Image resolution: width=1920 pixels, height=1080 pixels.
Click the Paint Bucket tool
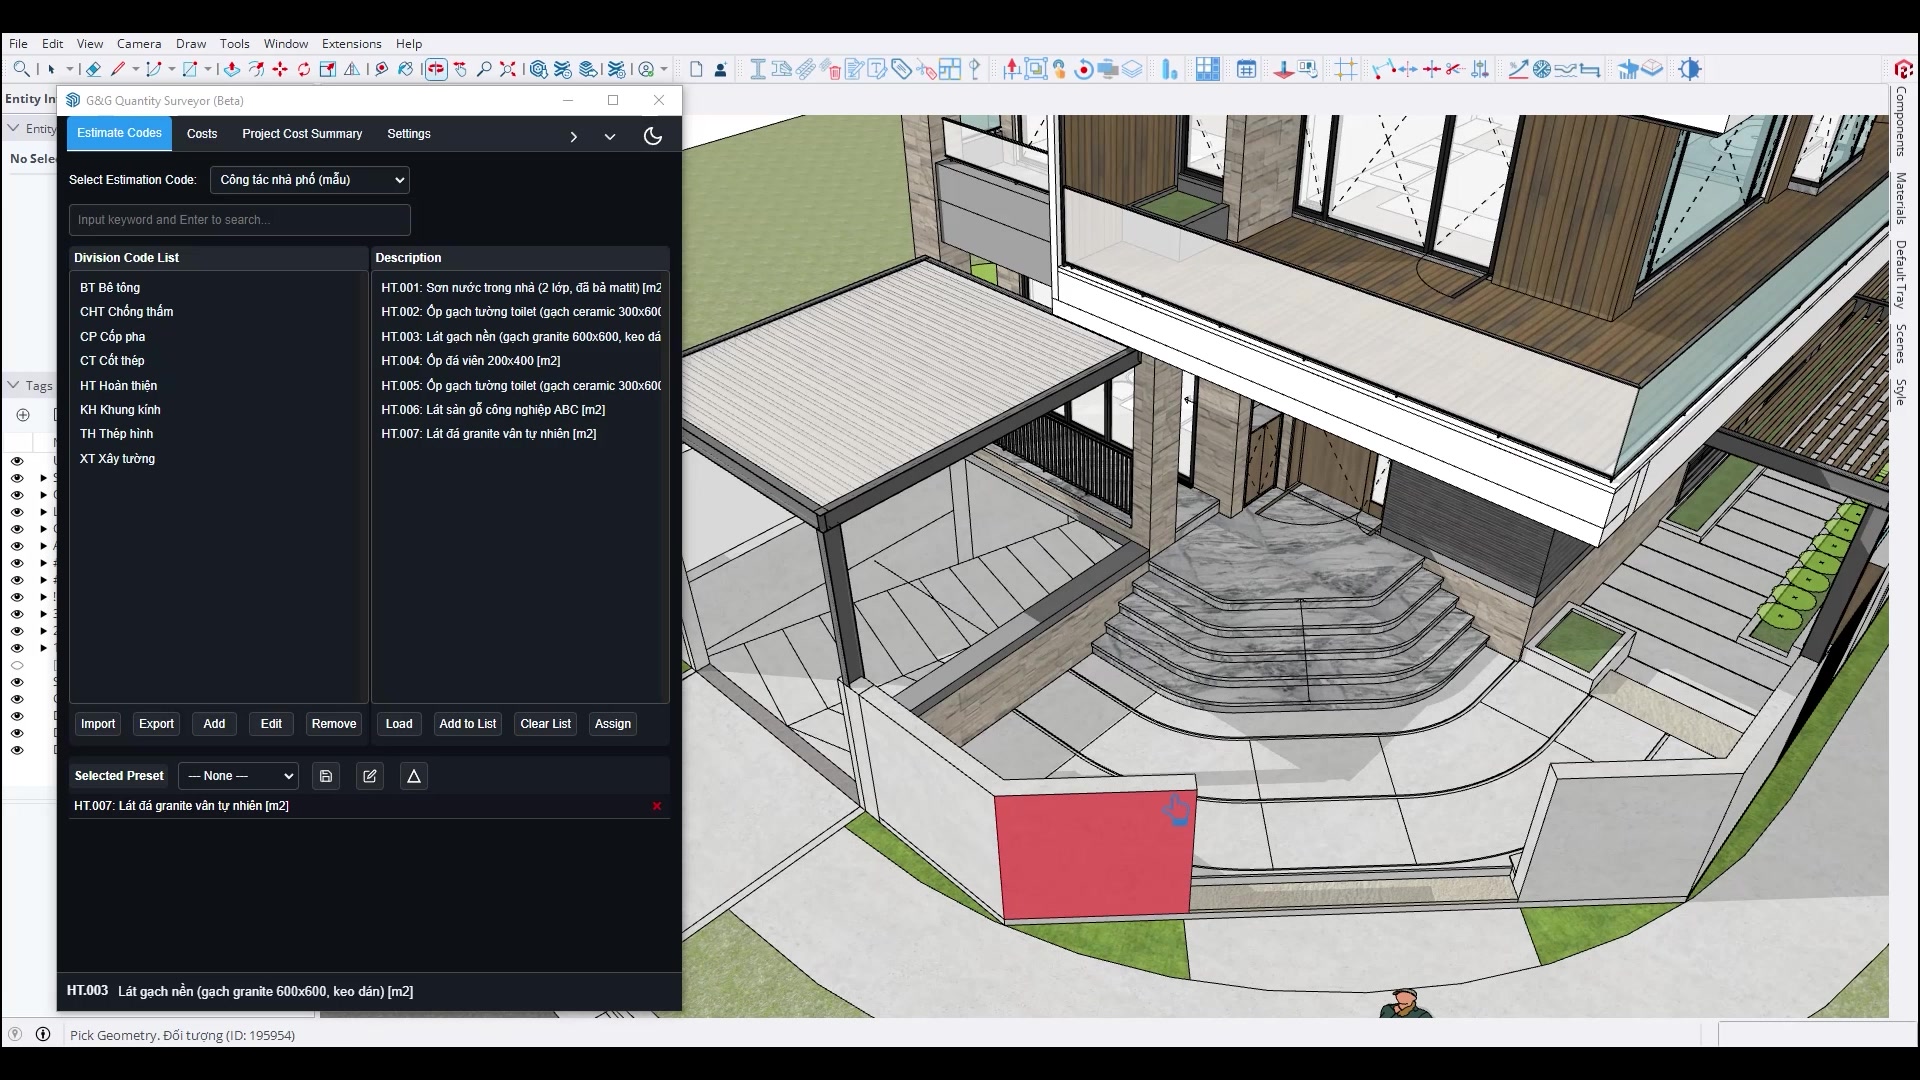point(405,69)
